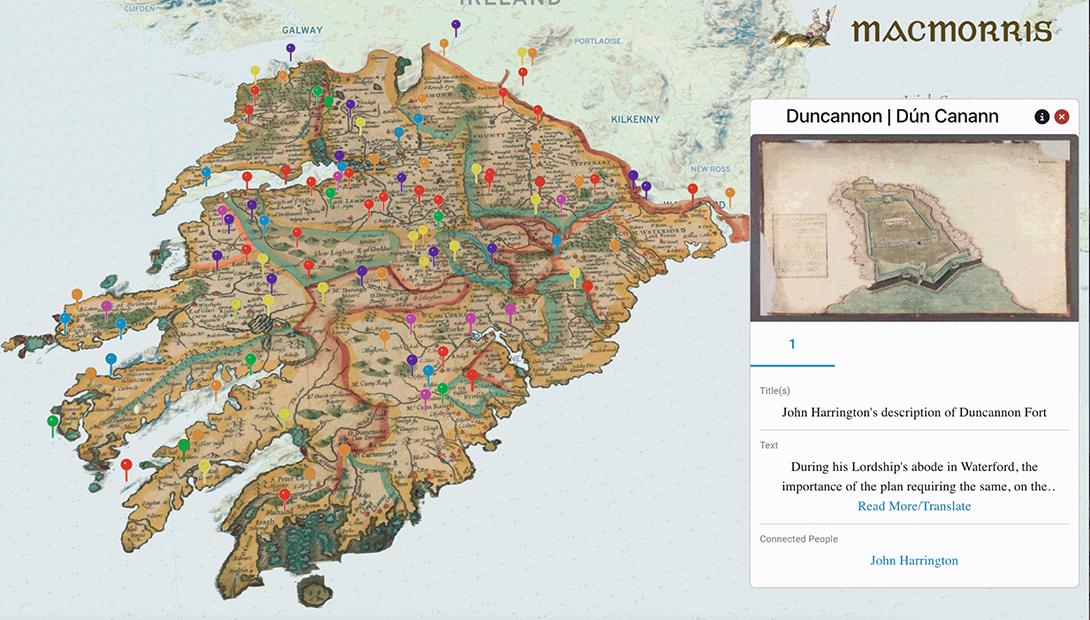Click the MACMORRIS site logo text
The height and width of the screenshot is (620, 1090).
952,31
